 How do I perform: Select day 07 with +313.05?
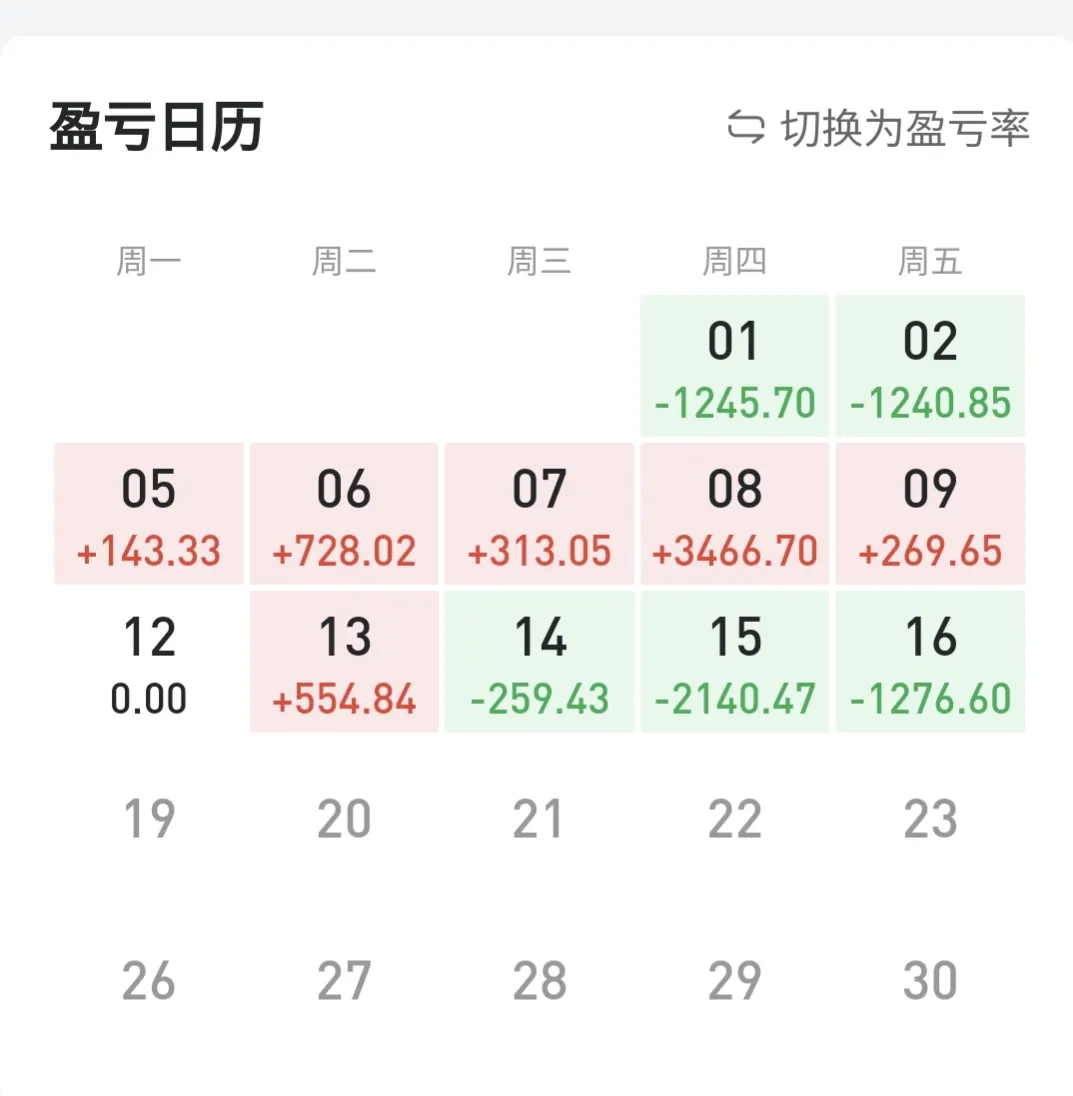point(539,514)
